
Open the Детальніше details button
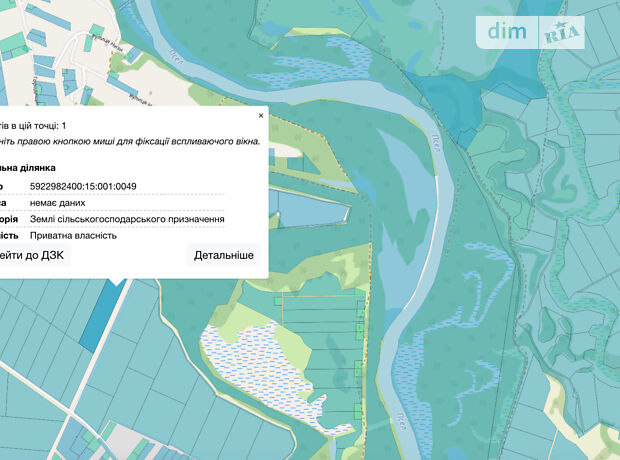pos(223,255)
